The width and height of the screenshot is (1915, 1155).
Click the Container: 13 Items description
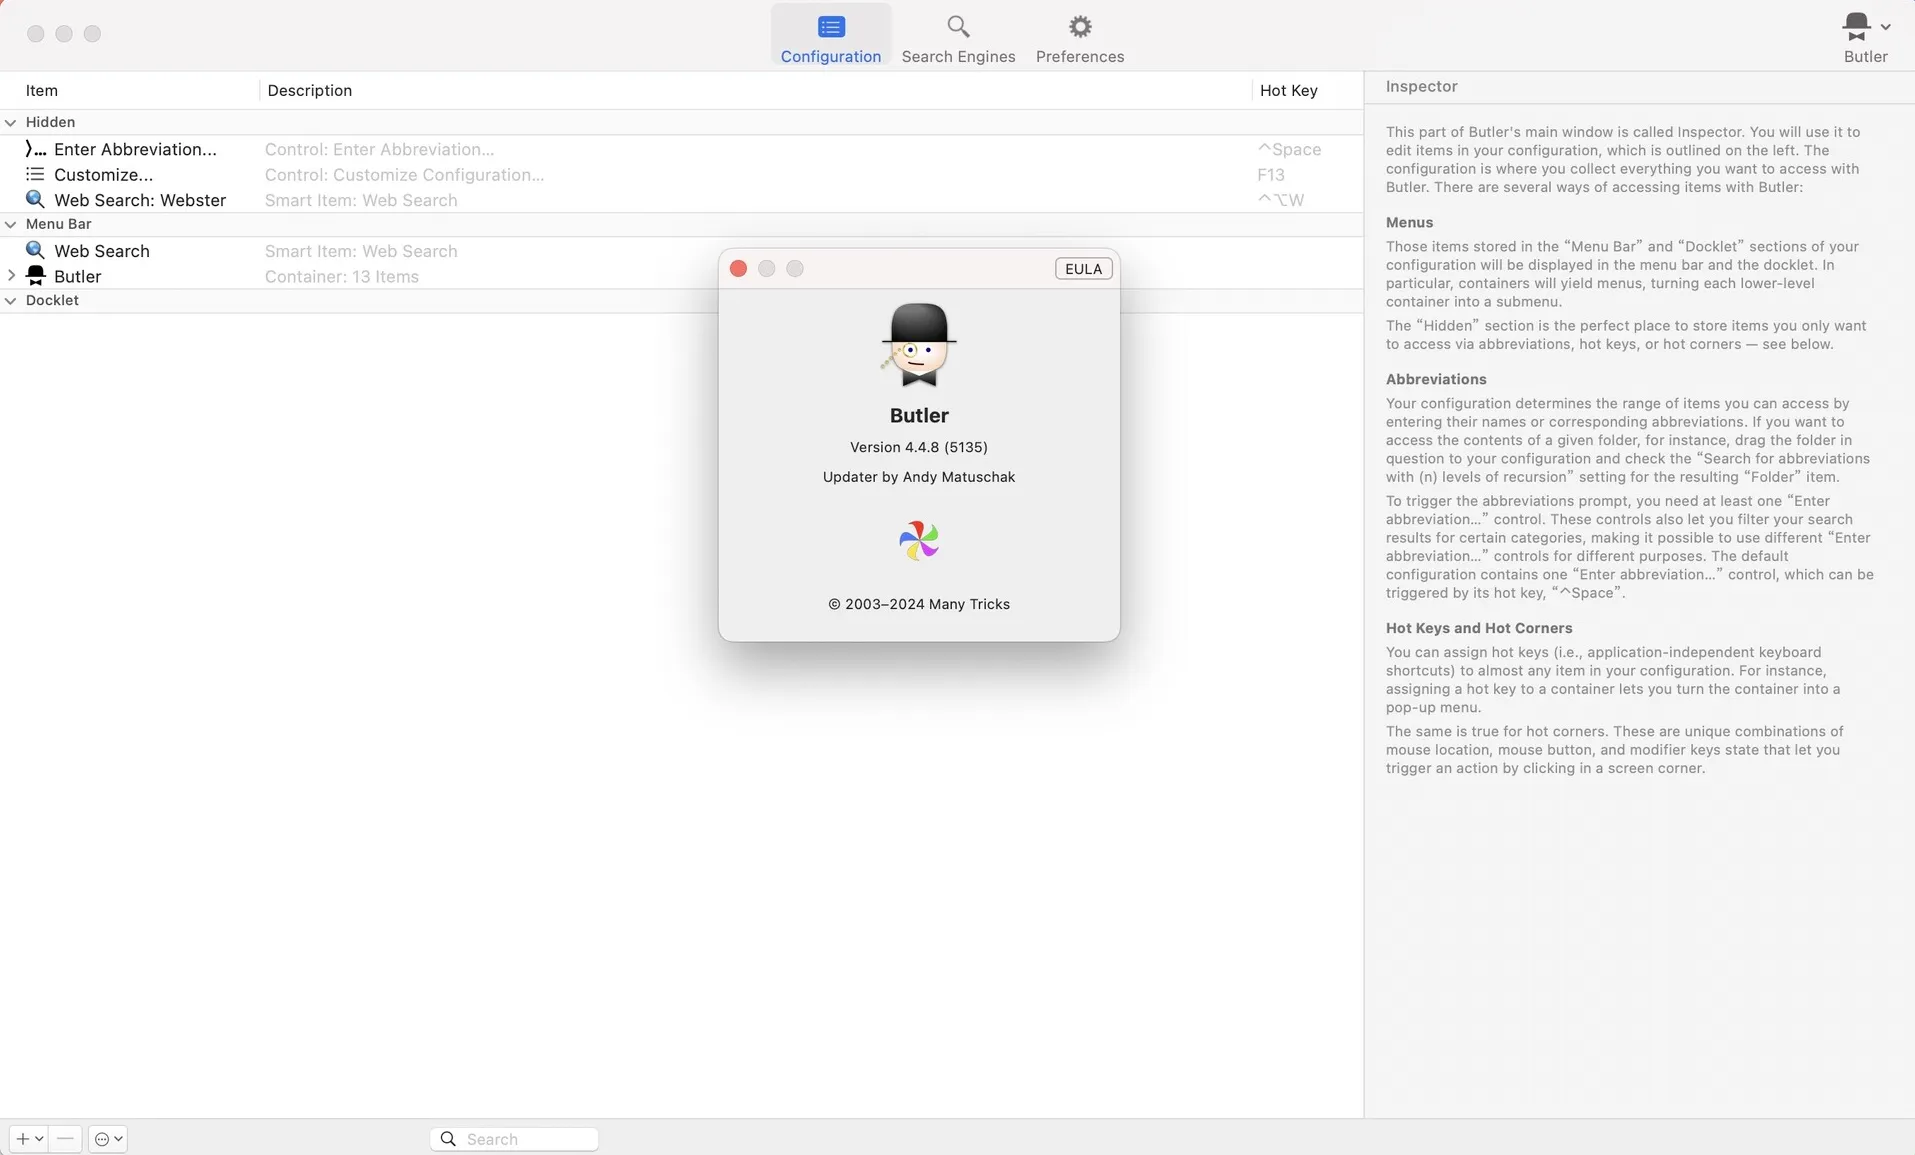pyautogui.click(x=341, y=276)
